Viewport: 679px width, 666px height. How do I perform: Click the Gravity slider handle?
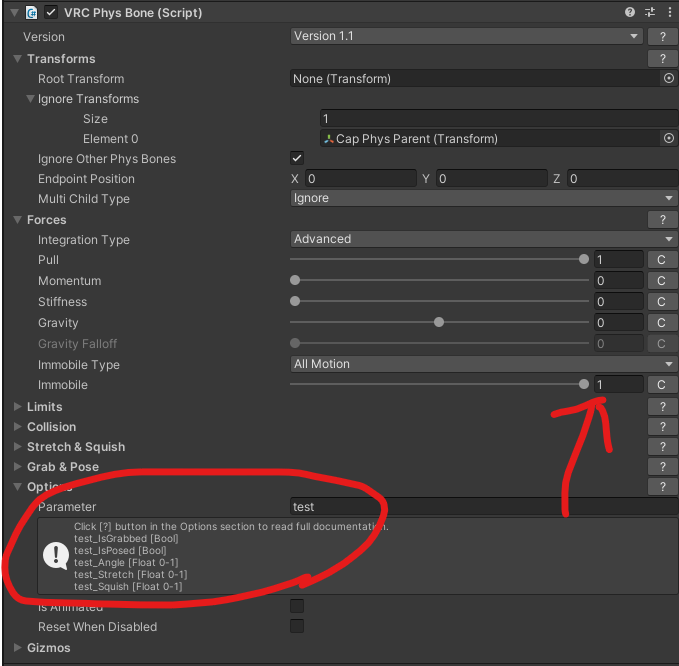[x=439, y=322]
